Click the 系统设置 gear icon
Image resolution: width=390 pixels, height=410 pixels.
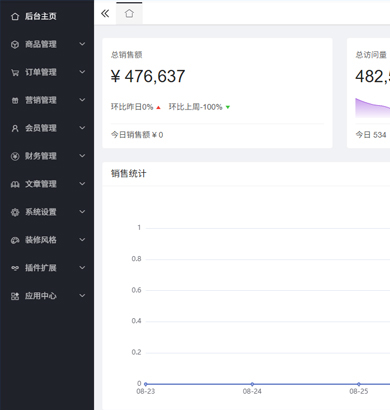(15, 212)
